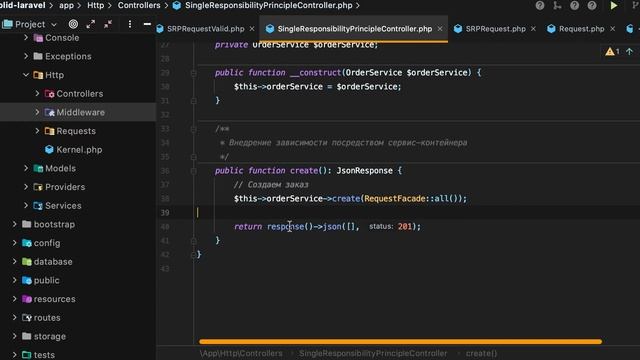Click RequestFacade in line 38
The image size is (640, 360).
point(395,199)
